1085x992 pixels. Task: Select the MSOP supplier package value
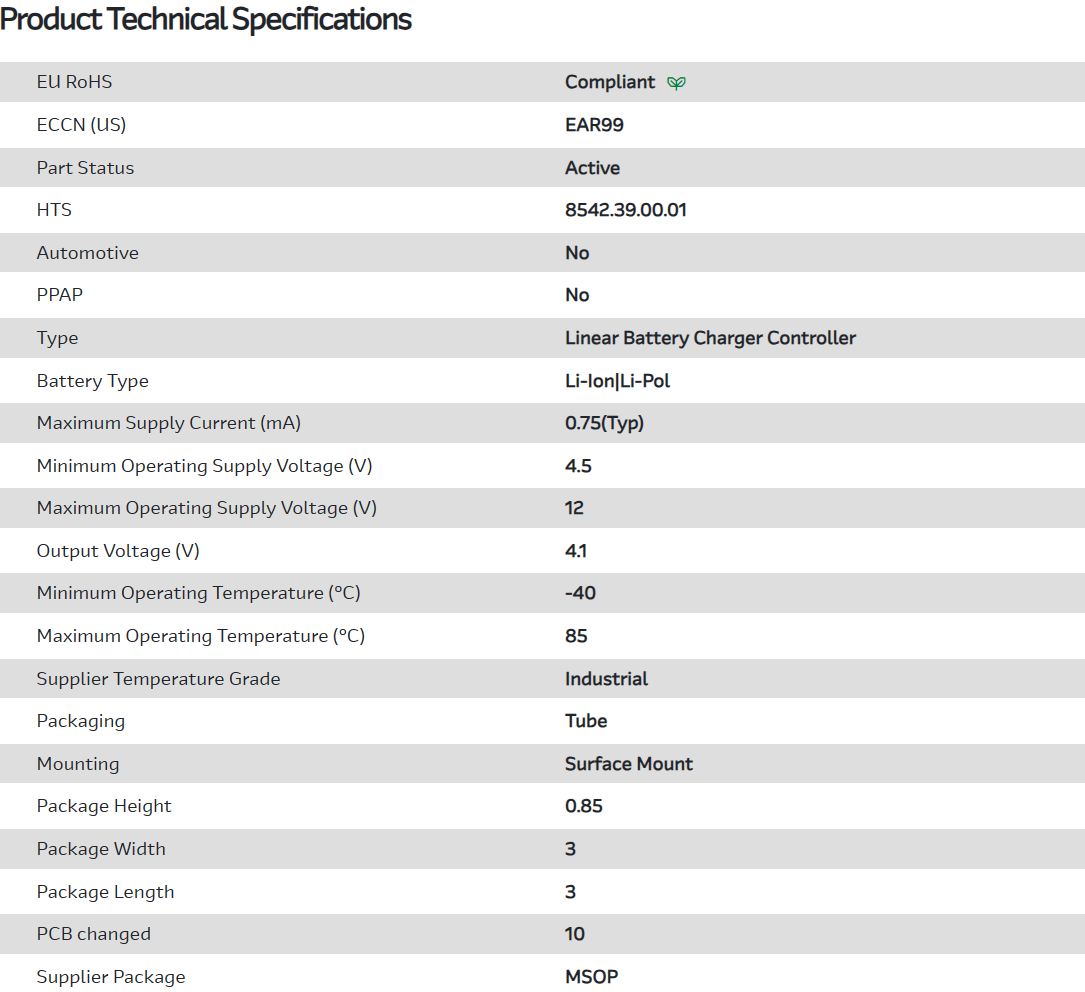pyautogui.click(x=591, y=977)
